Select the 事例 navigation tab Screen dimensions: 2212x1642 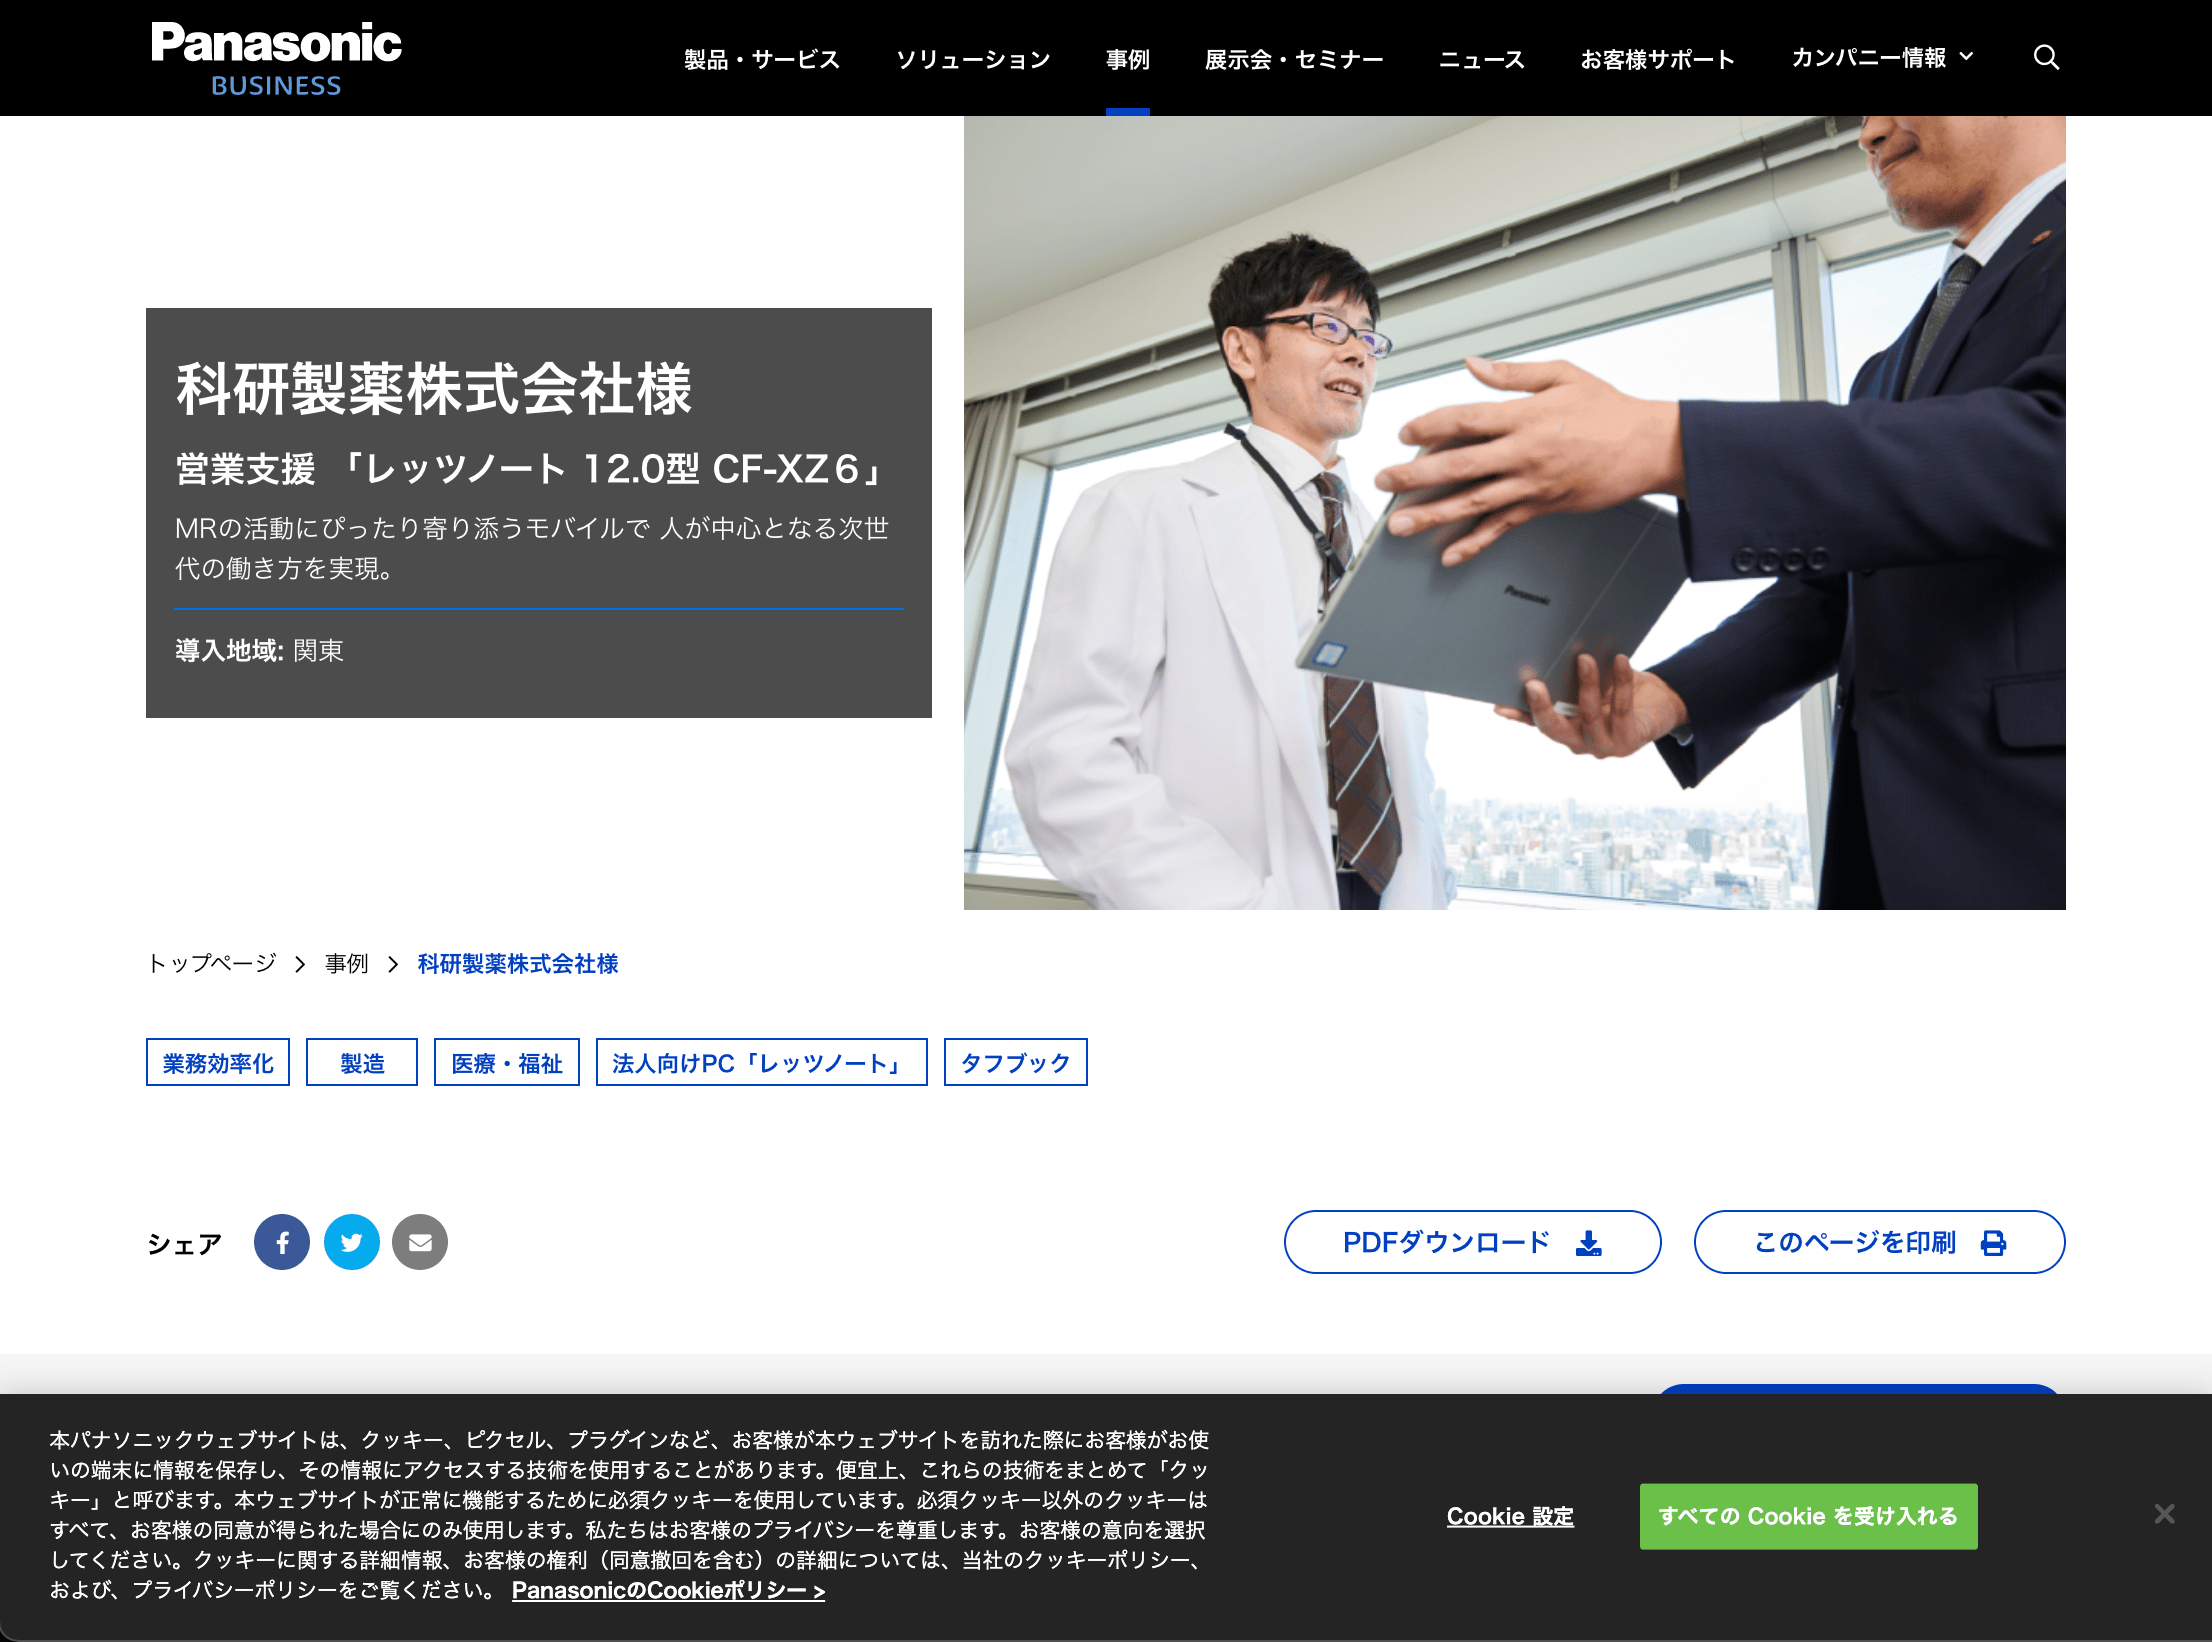tap(1128, 59)
